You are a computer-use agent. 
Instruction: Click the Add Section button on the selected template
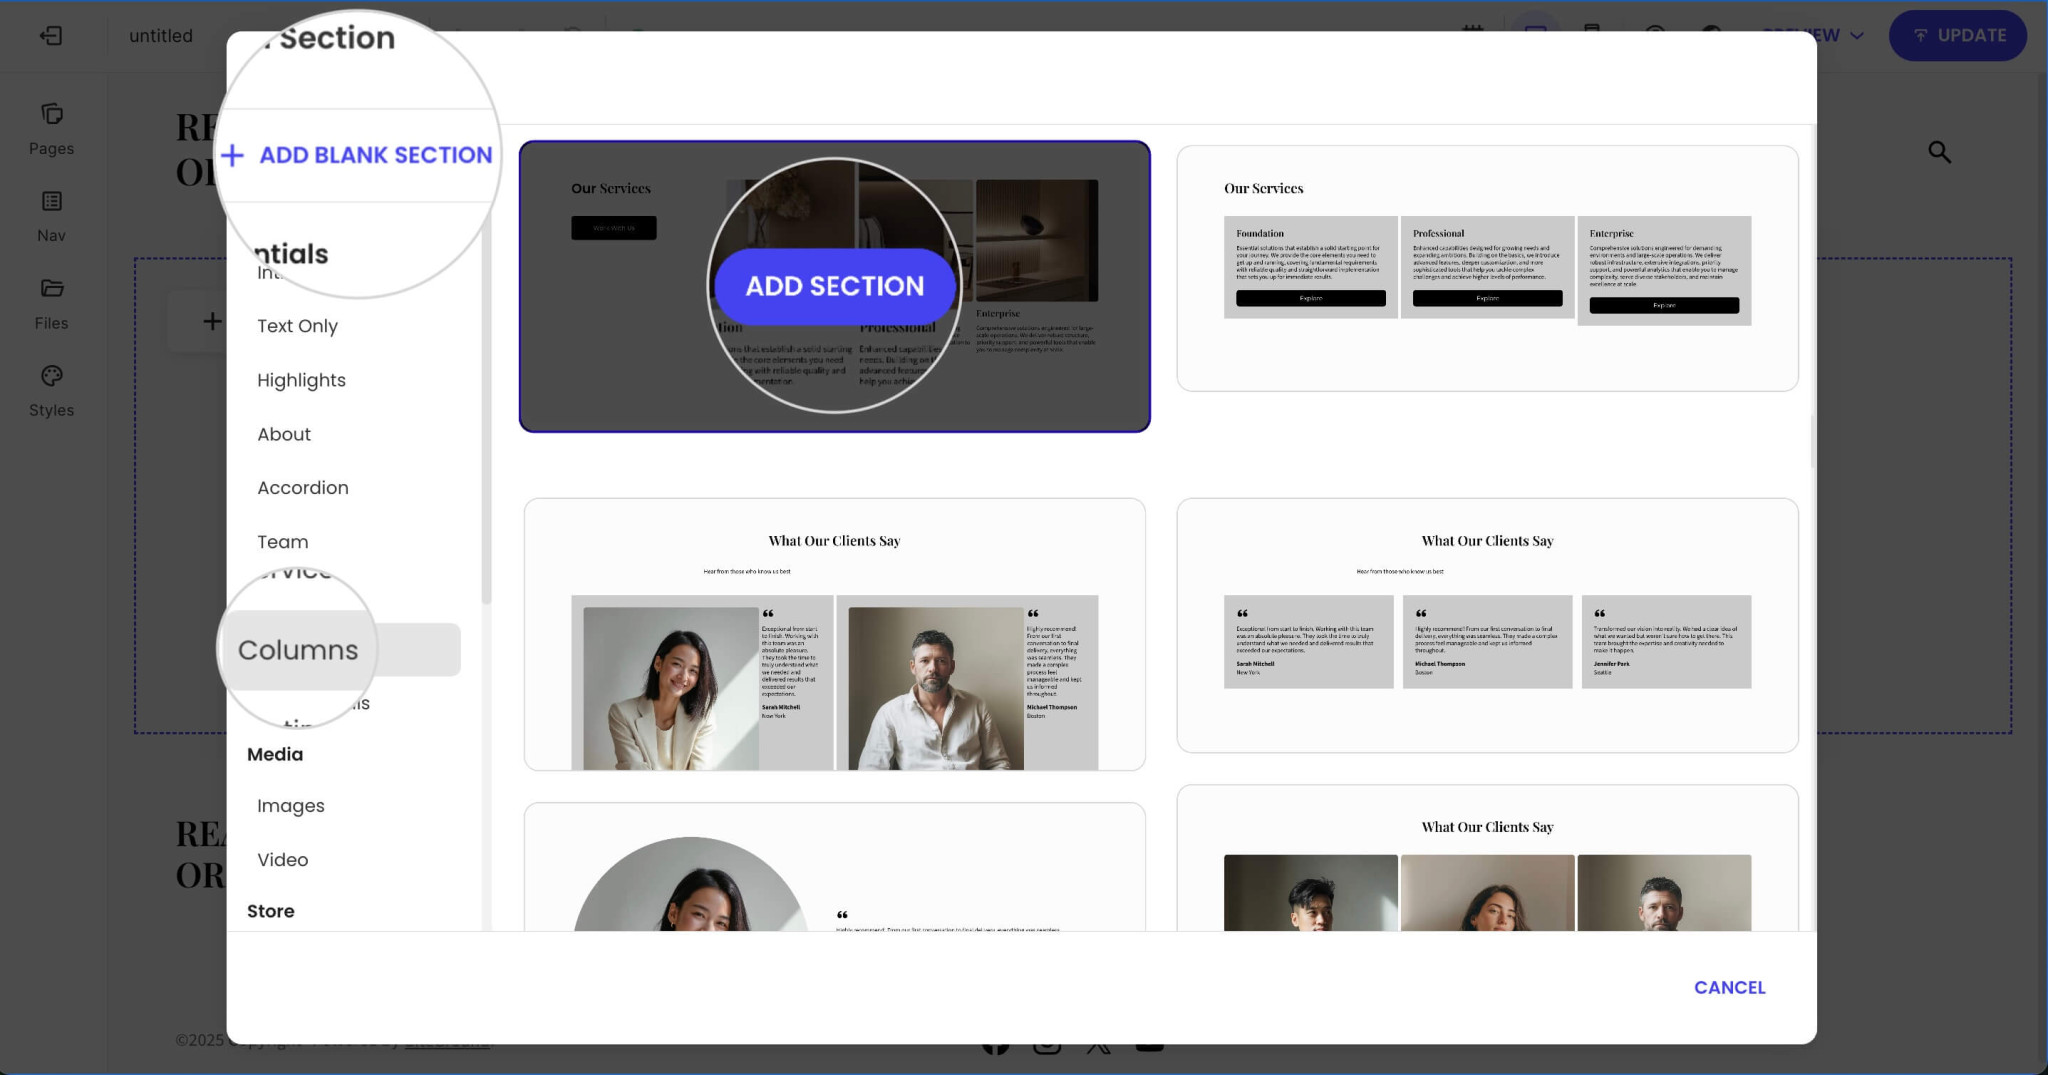pyautogui.click(x=835, y=286)
